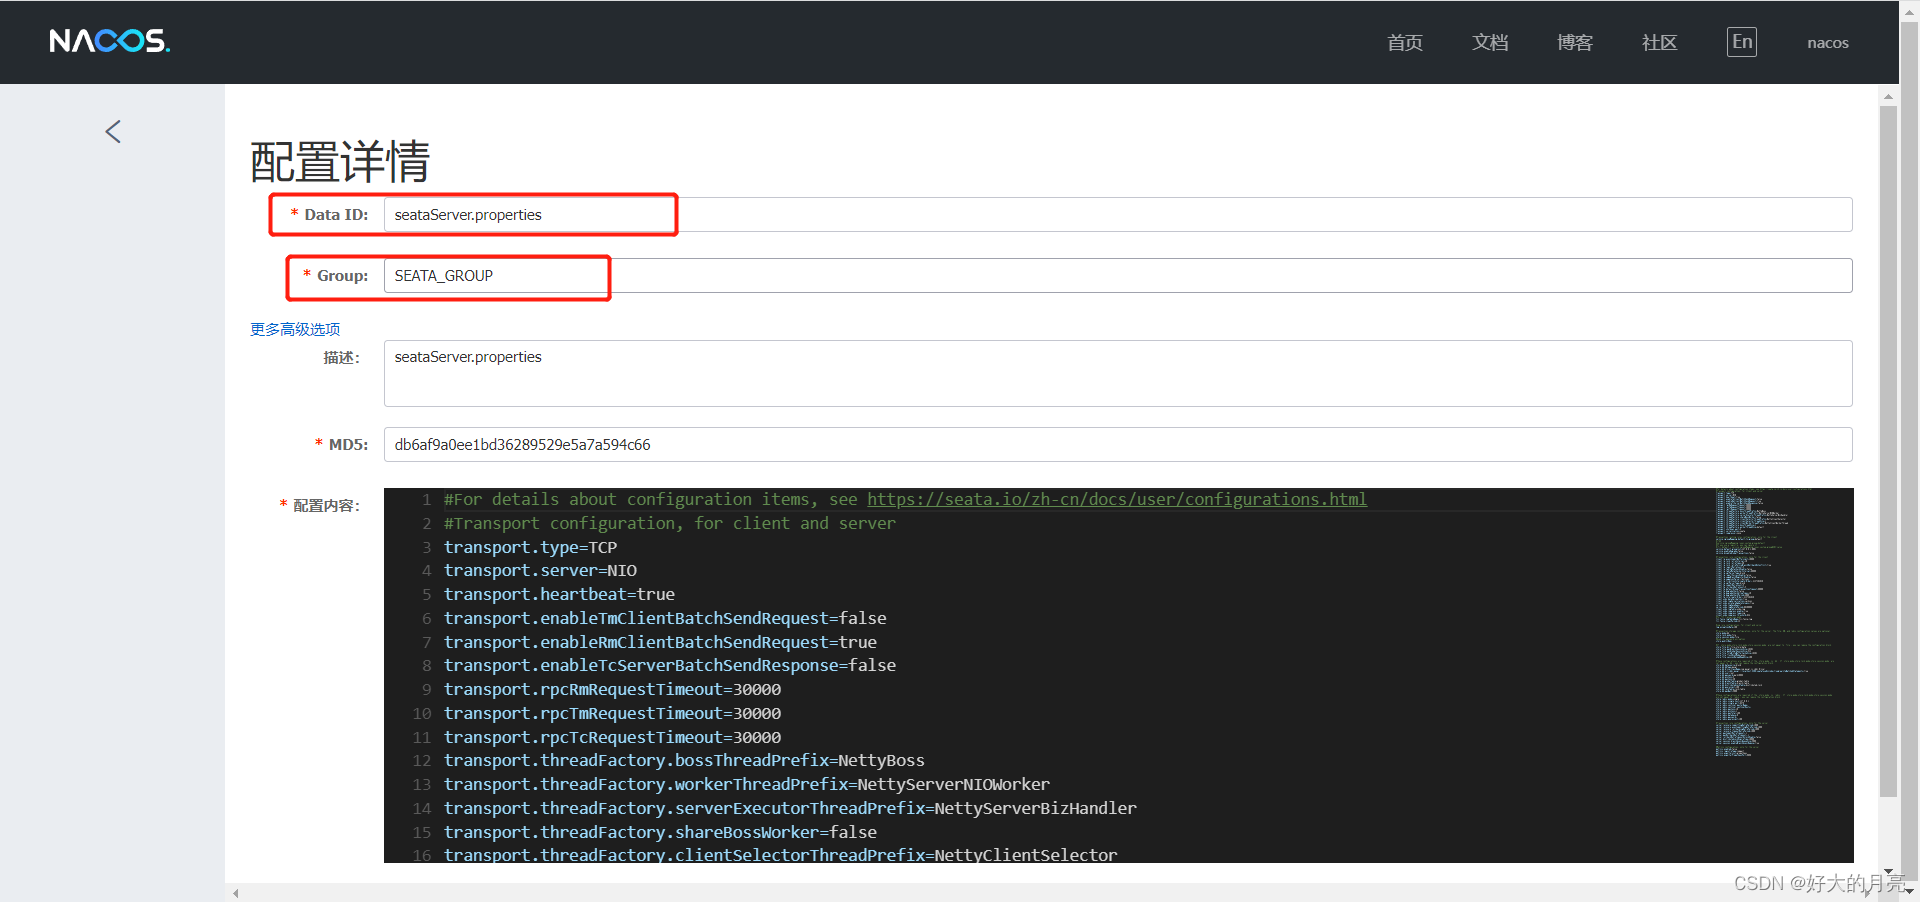The height and width of the screenshot is (902, 1920).
Task: Open the nacos user menu
Action: click(x=1828, y=43)
